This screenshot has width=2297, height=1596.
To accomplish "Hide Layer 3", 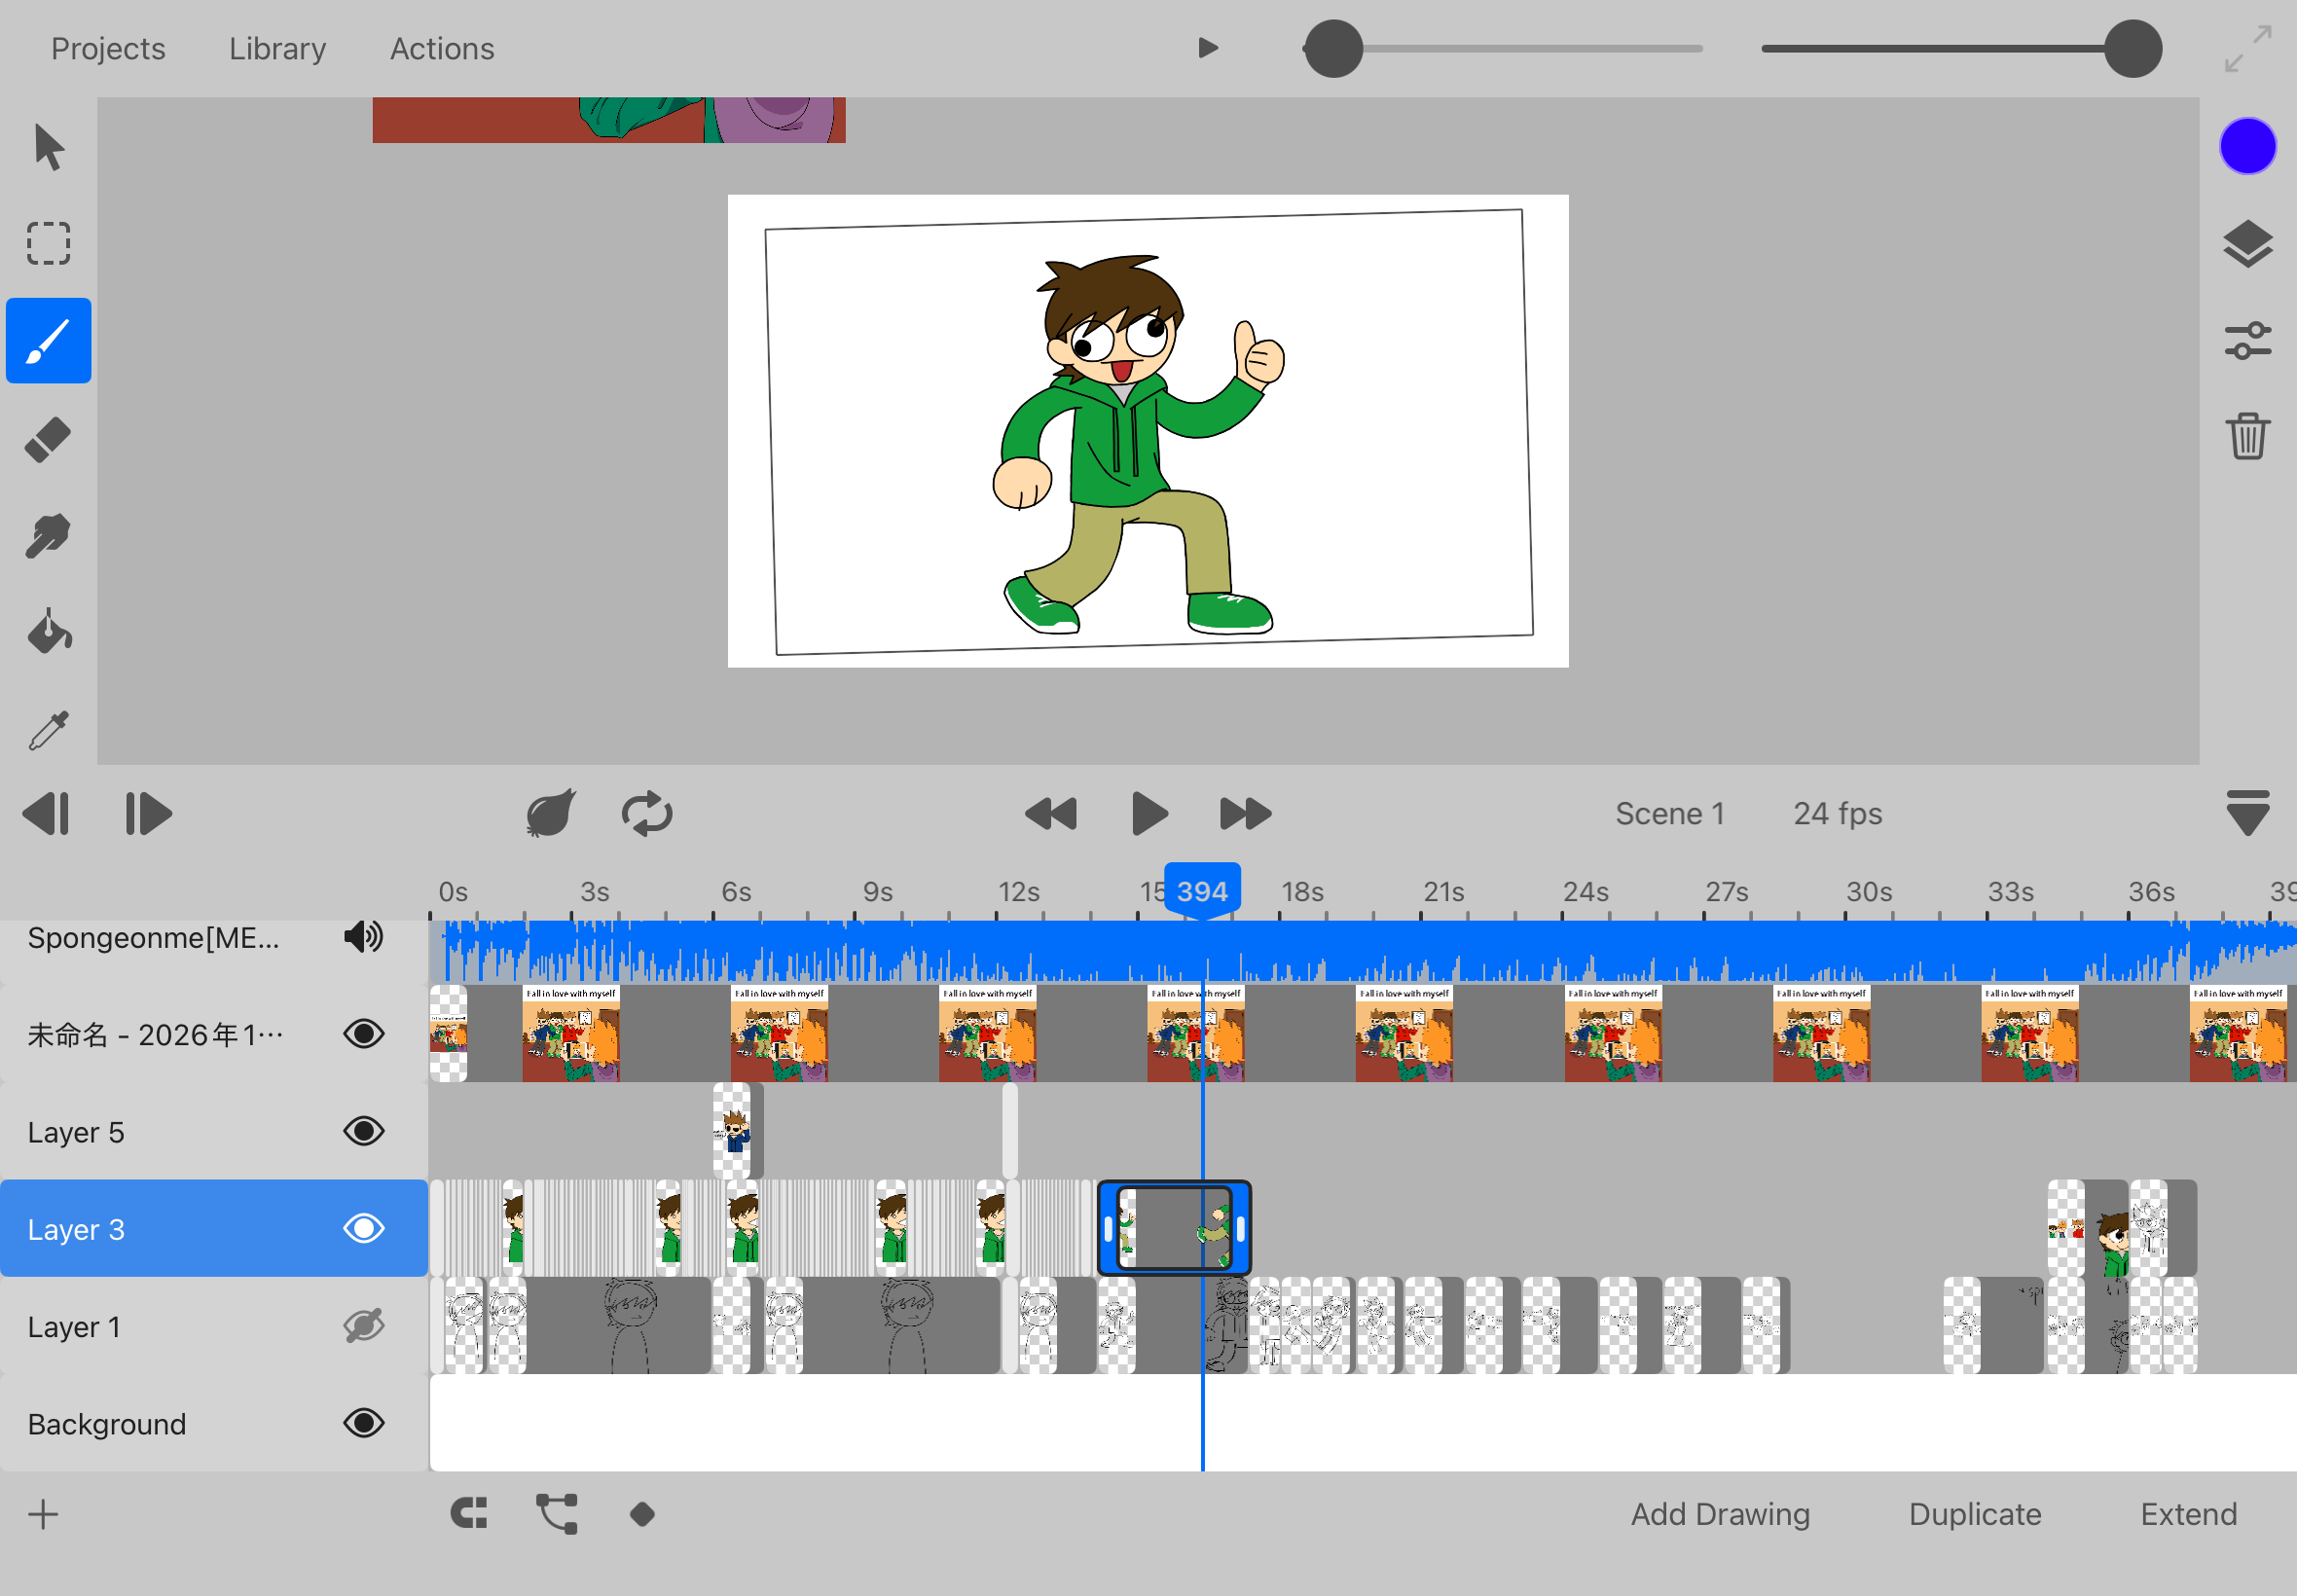I will coord(364,1228).
